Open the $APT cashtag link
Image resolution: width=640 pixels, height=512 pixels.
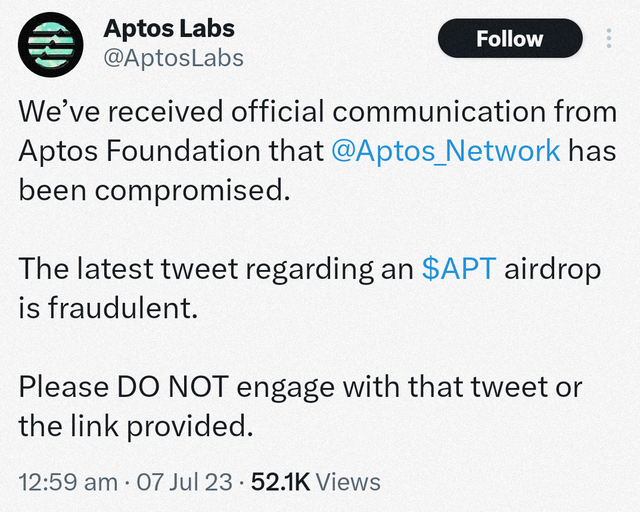tap(459, 269)
